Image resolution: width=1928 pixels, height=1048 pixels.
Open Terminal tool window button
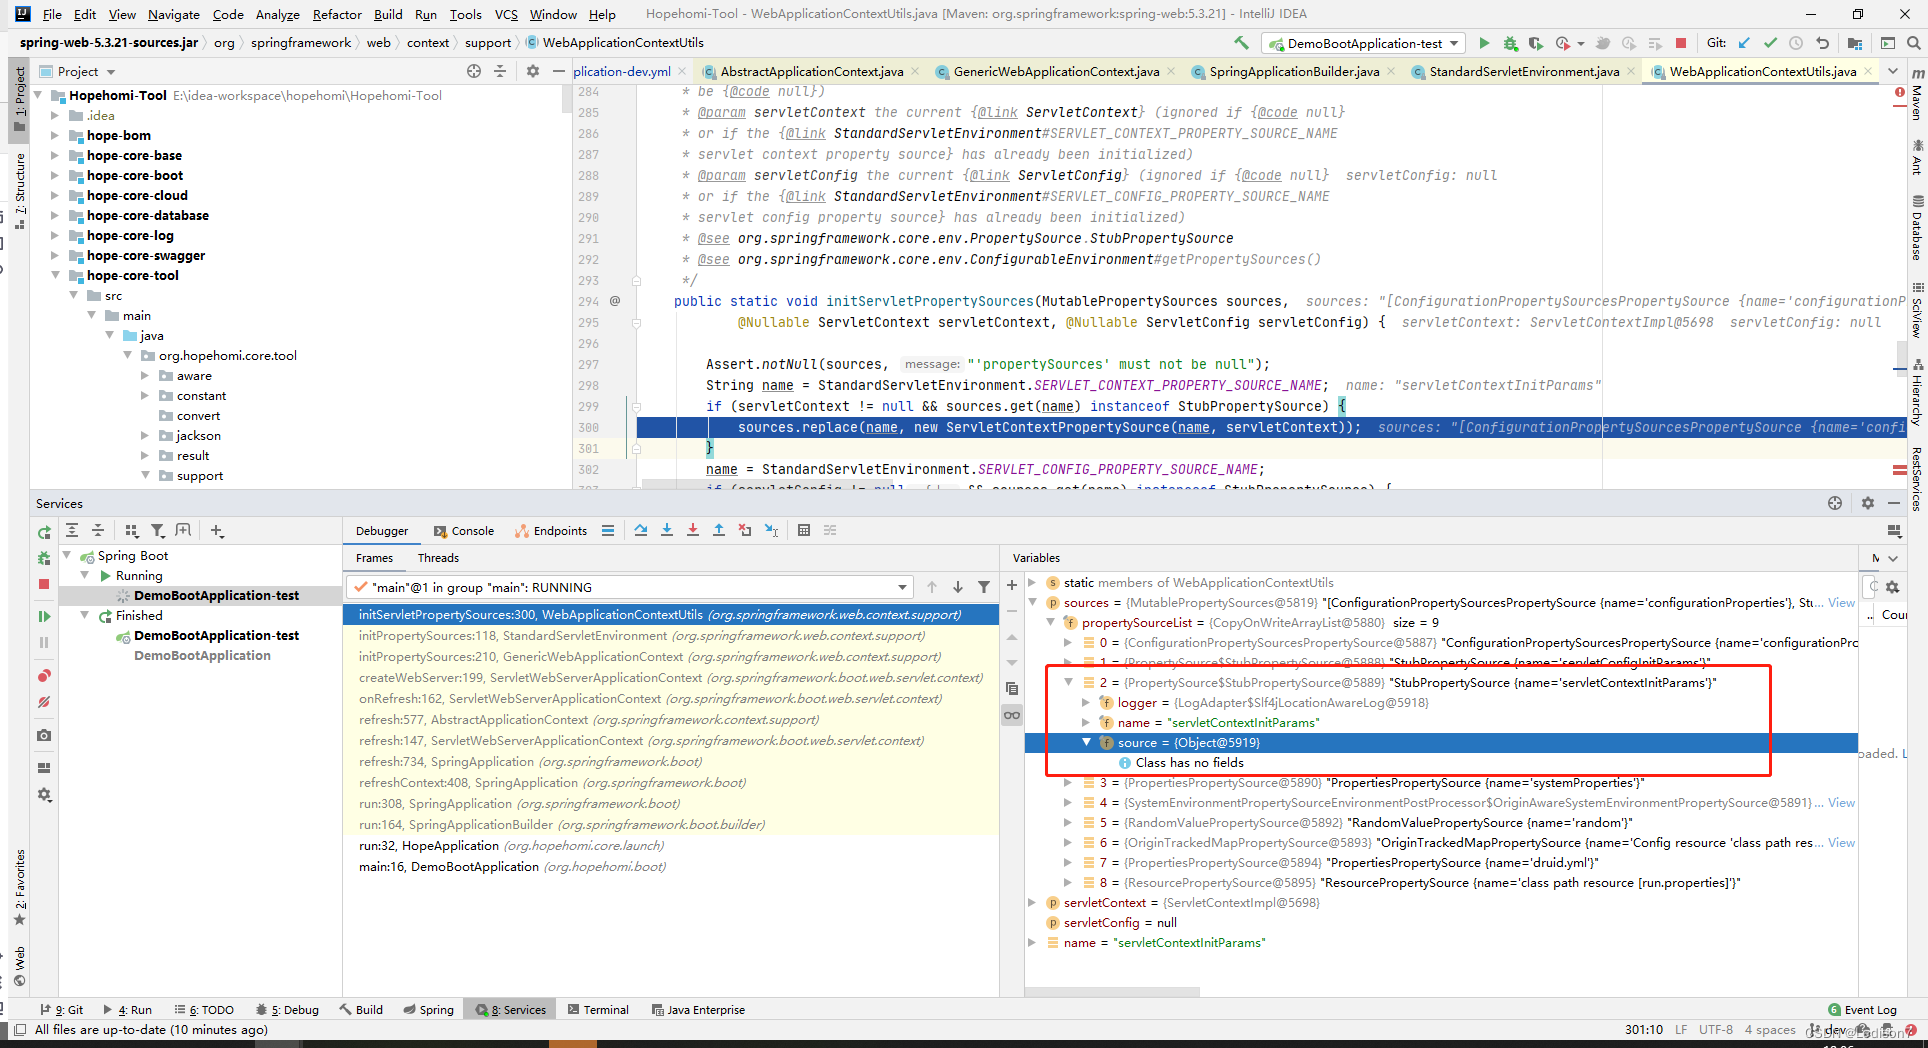pos(598,1010)
